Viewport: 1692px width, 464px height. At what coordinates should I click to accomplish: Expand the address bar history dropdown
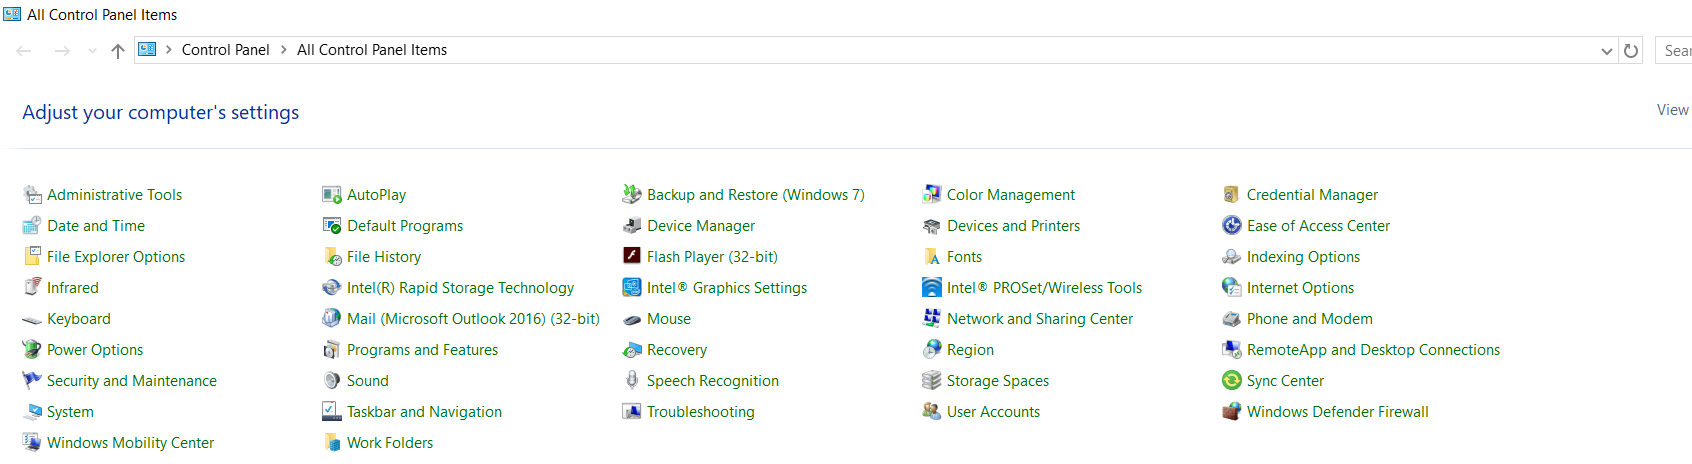click(x=1606, y=51)
